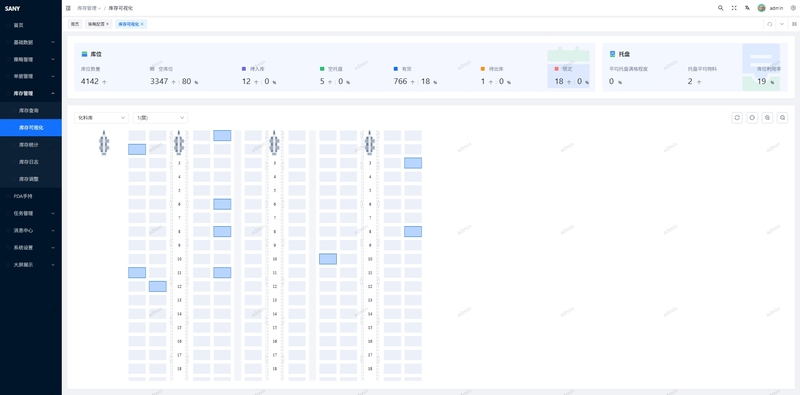Click the refresh arrows icon above the map
This screenshot has height=395, width=800.
[x=737, y=118]
